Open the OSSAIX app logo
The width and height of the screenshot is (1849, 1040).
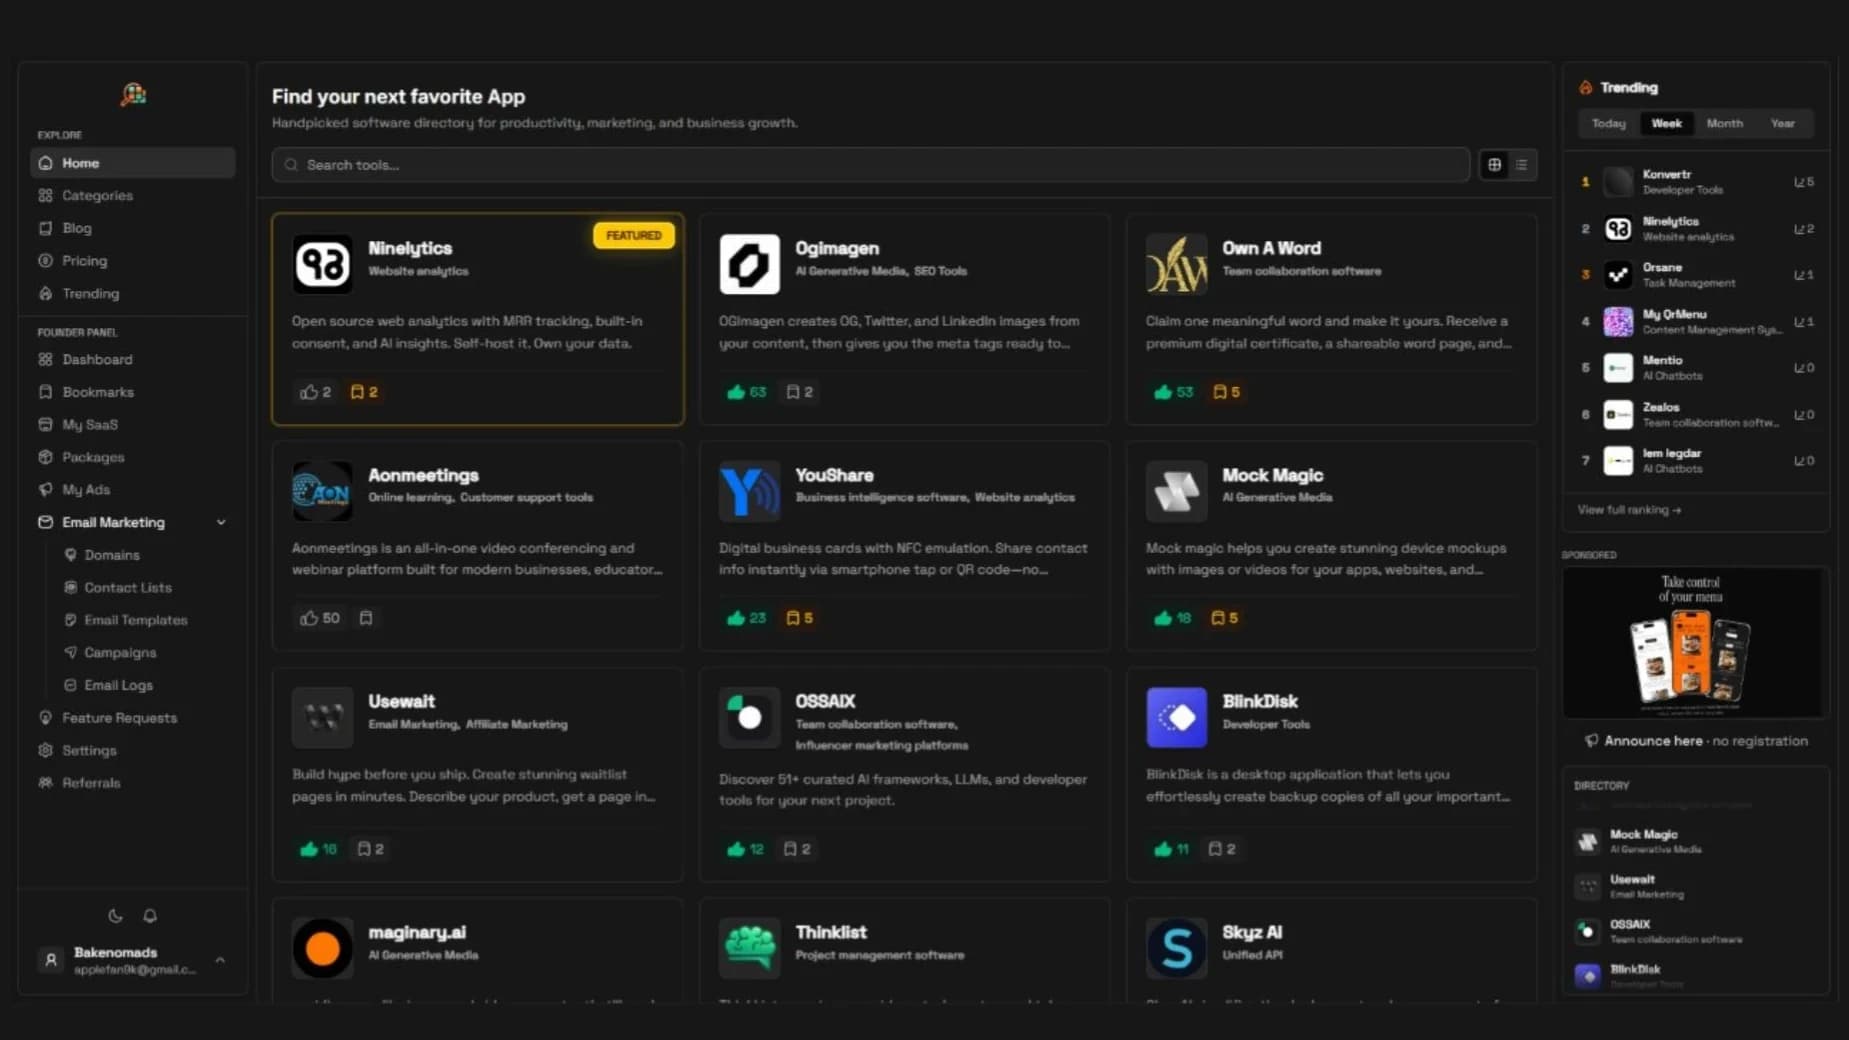(749, 717)
